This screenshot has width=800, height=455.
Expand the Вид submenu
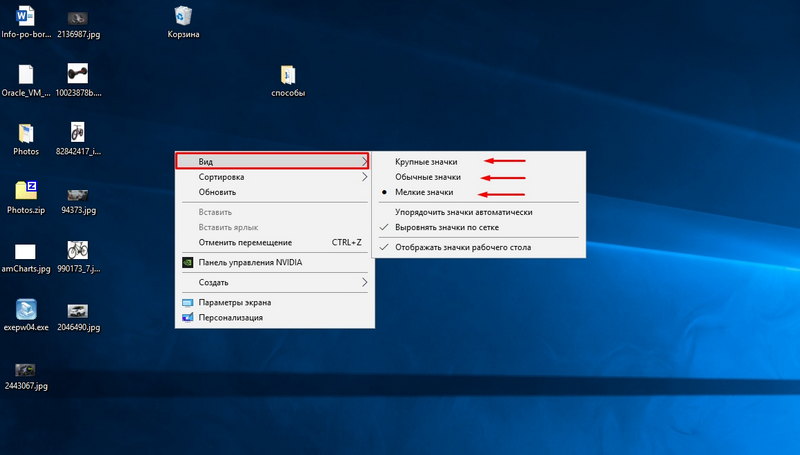272,161
